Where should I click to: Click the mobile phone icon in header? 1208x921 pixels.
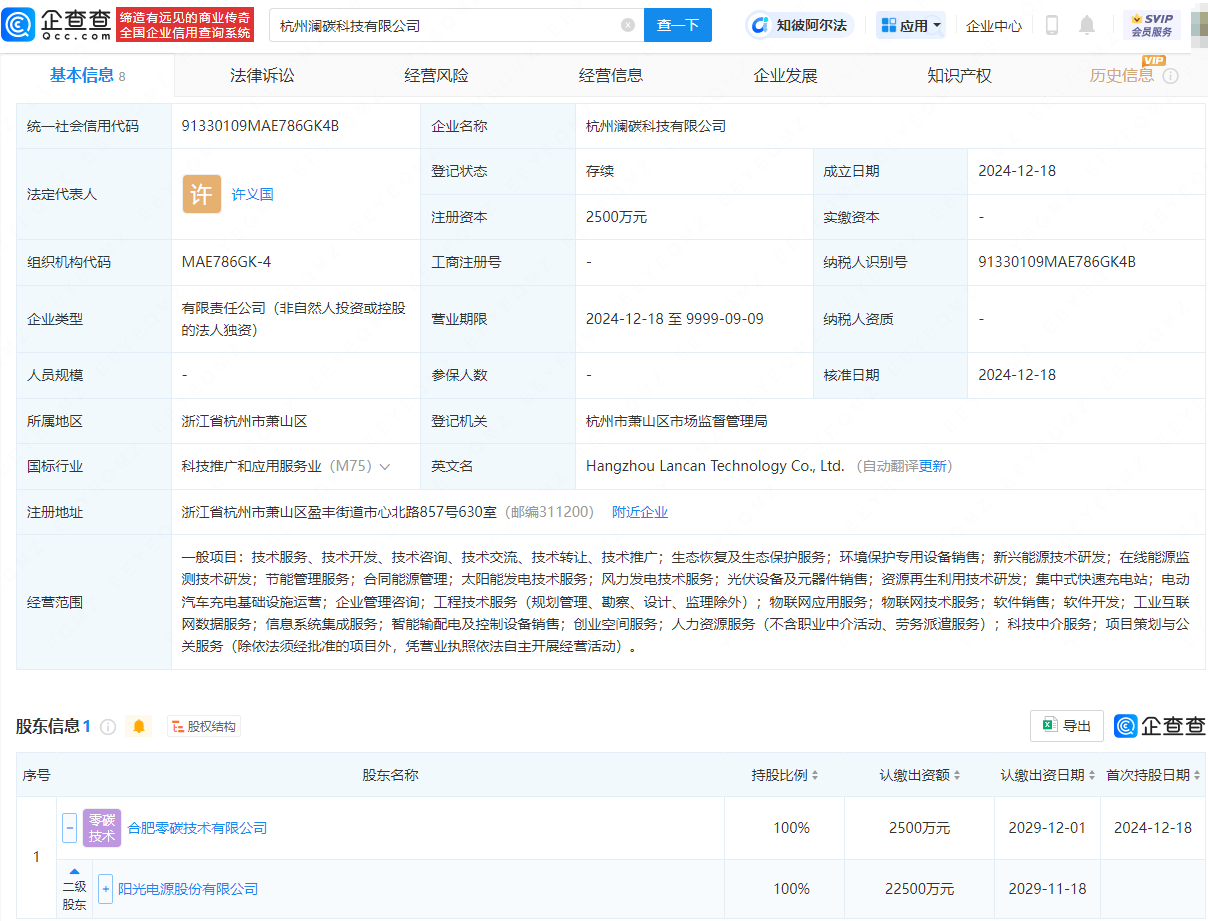1052,25
